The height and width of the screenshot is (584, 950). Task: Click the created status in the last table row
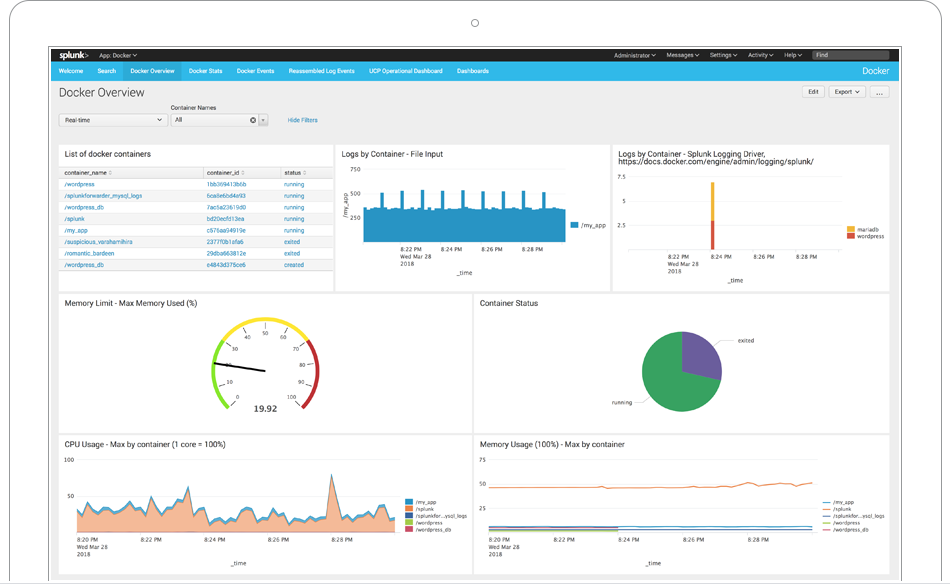[x=294, y=265]
